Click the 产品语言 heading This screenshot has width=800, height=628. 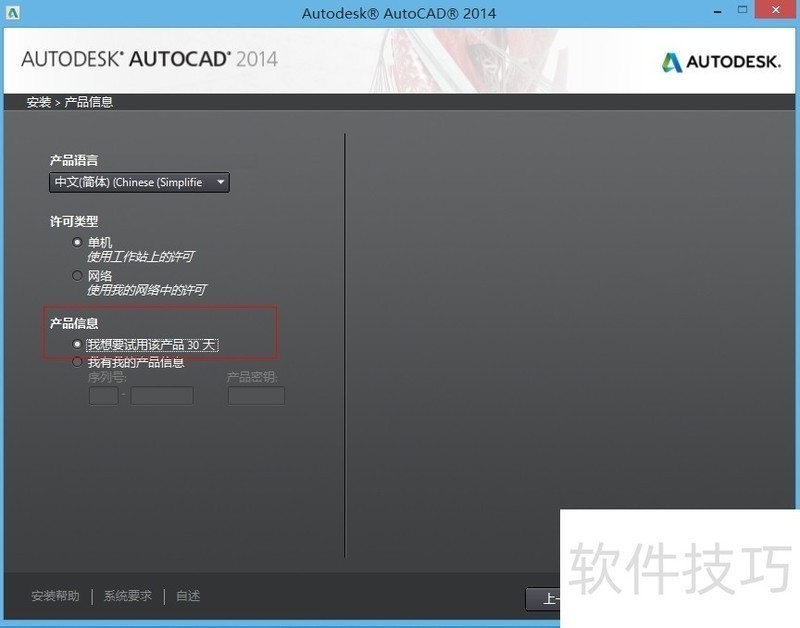tap(73, 160)
